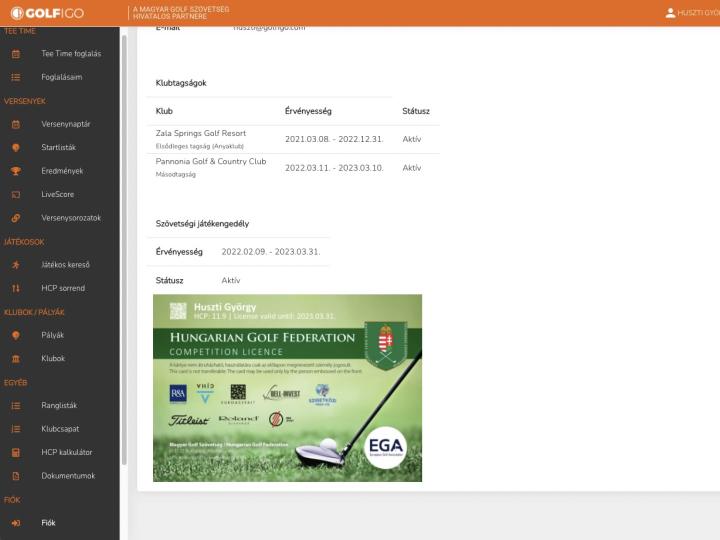
Task: Click the sidebar vertical scrollbar
Action: coord(124,250)
